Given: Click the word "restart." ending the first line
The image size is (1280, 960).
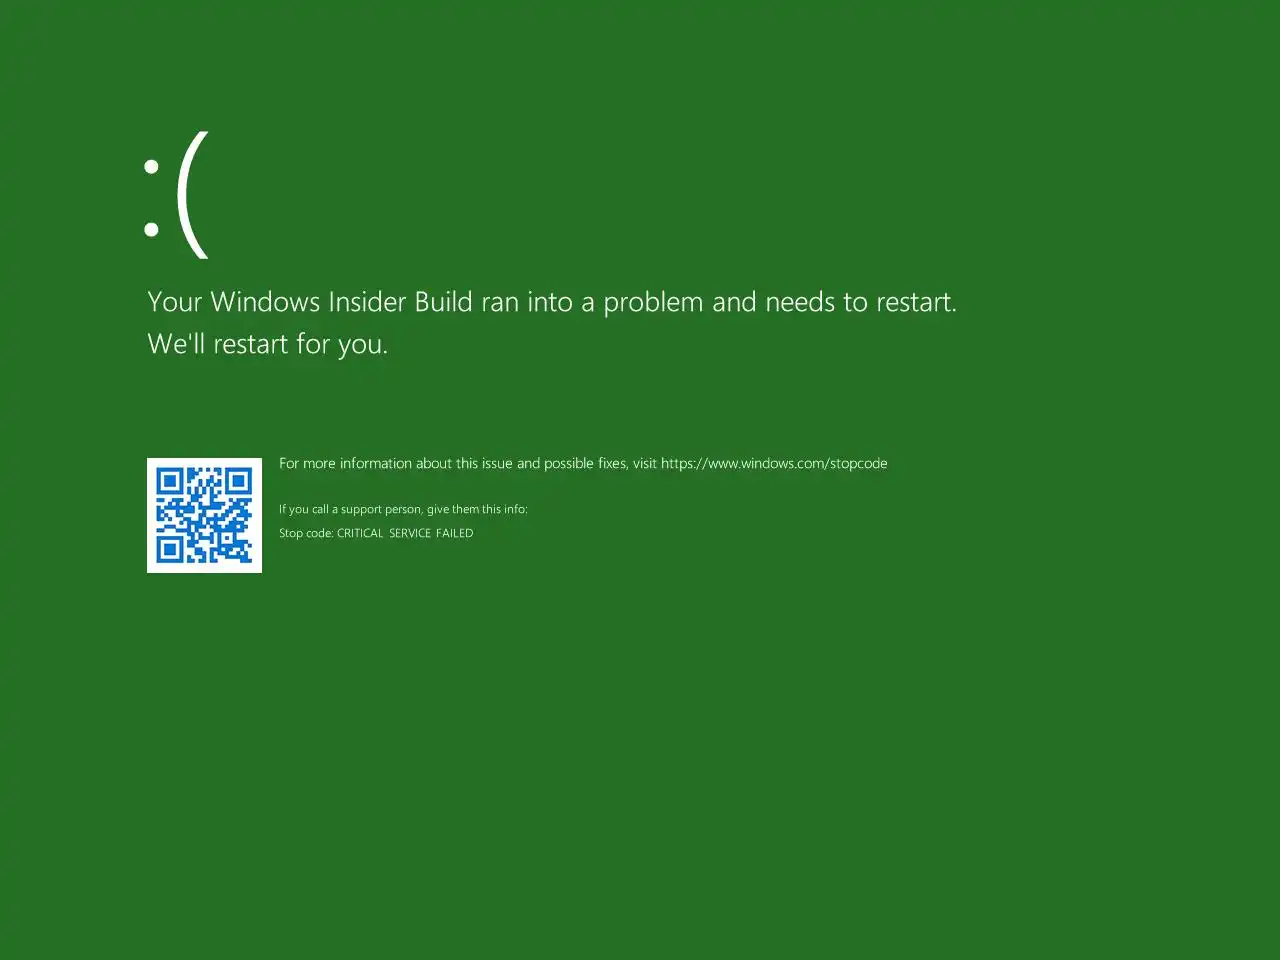Looking at the screenshot, I should tap(916, 302).
